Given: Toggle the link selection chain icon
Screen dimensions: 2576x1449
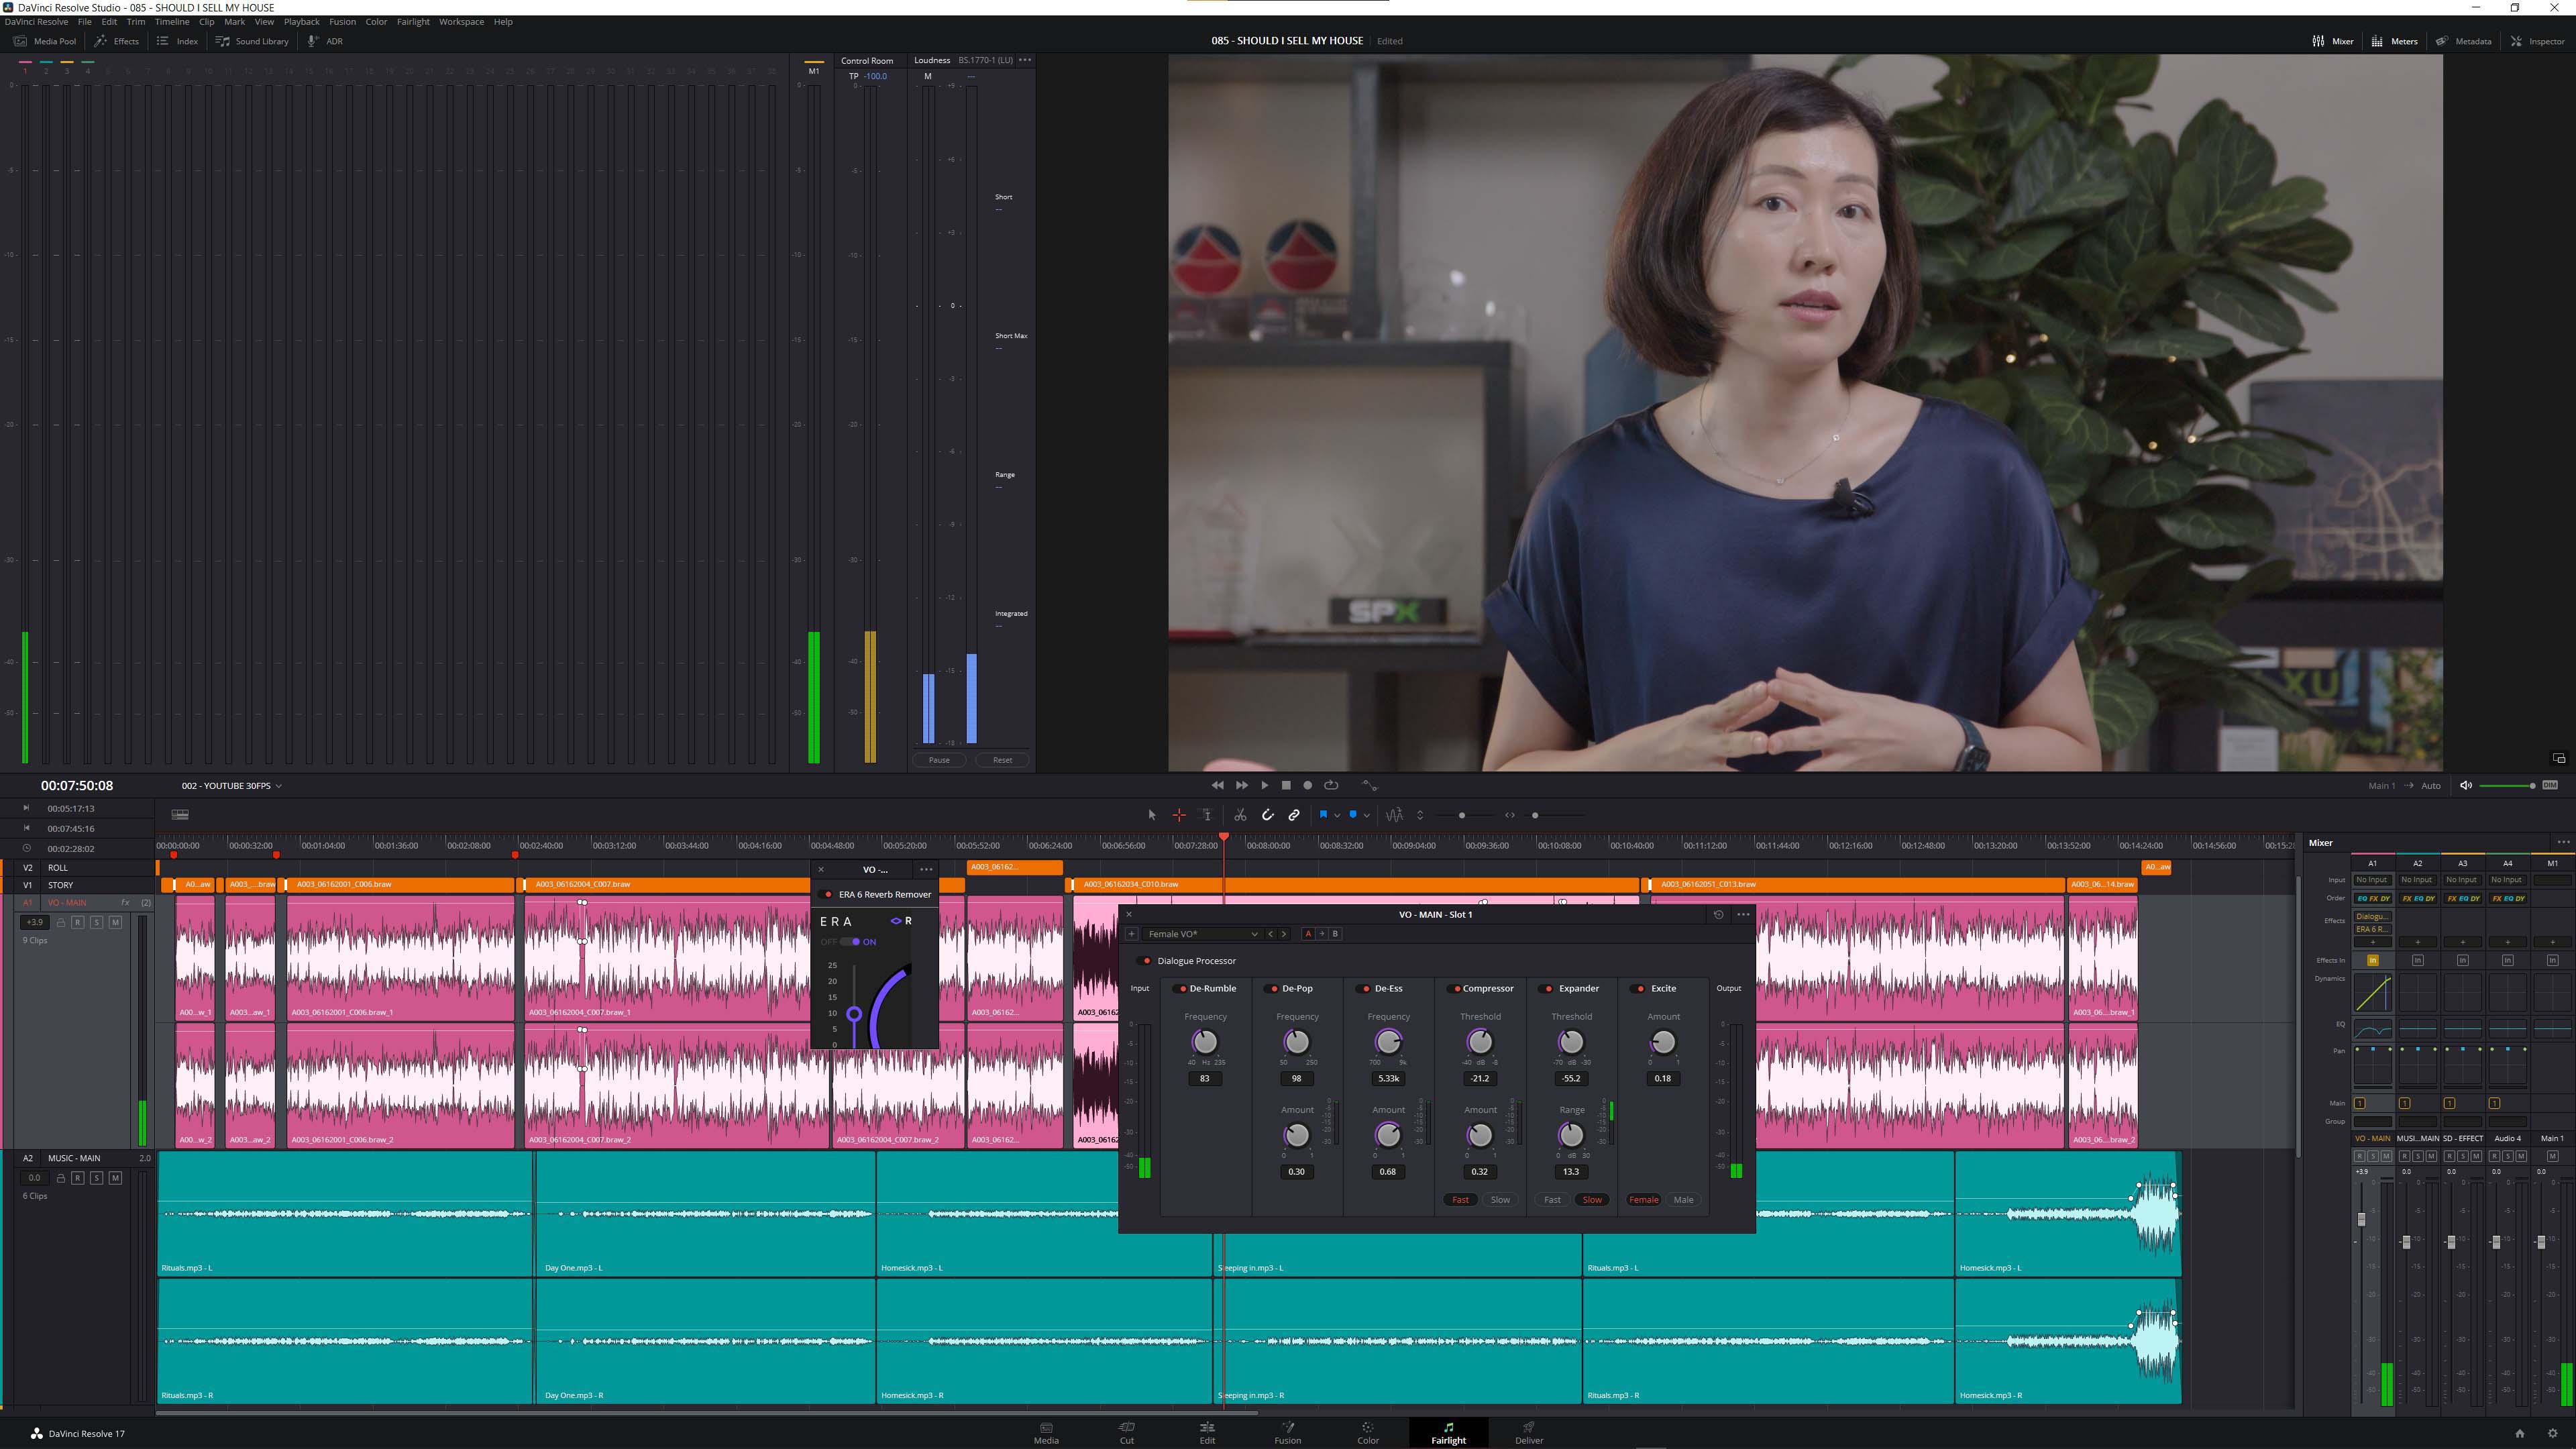Looking at the screenshot, I should click(1294, 815).
